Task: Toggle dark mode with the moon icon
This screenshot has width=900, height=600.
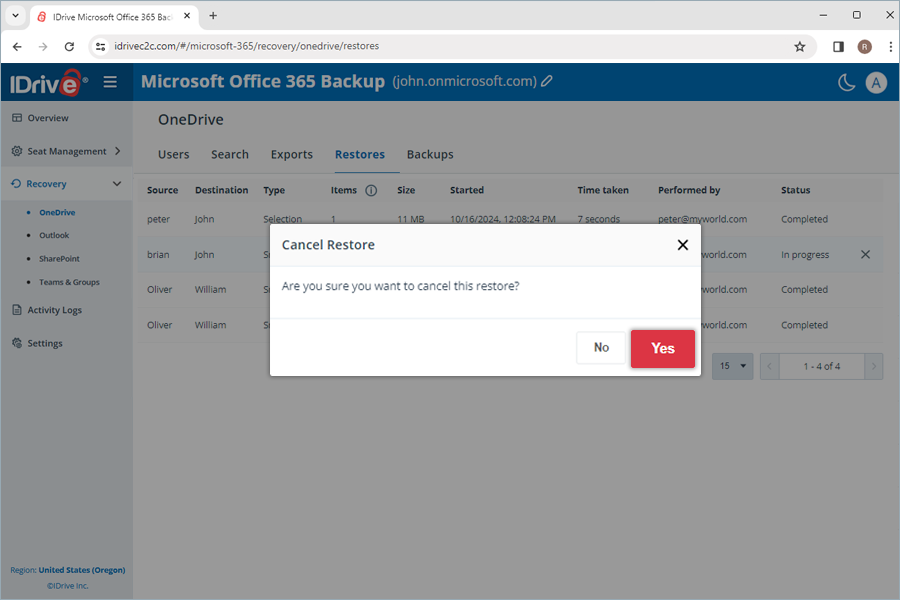Action: point(846,82)
